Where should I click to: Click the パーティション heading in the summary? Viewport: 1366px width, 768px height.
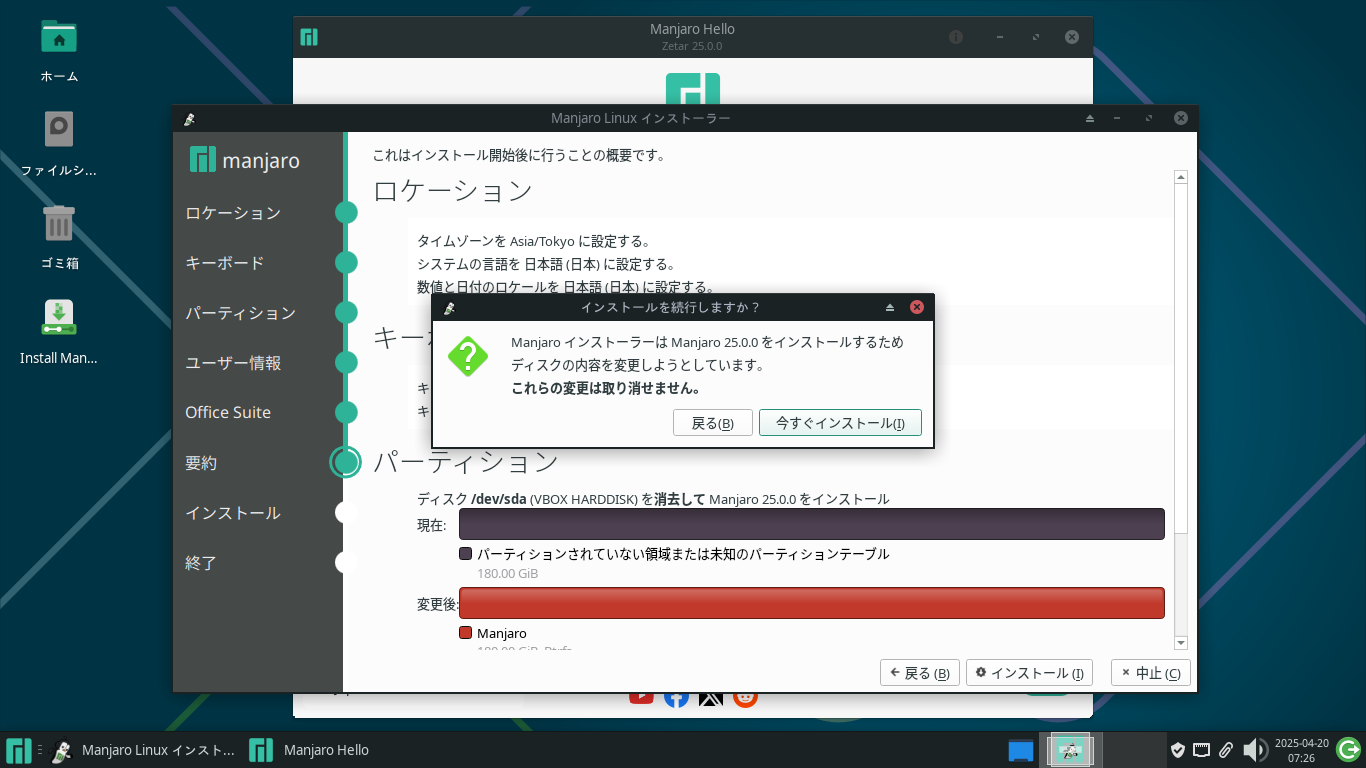coord(466,462)
